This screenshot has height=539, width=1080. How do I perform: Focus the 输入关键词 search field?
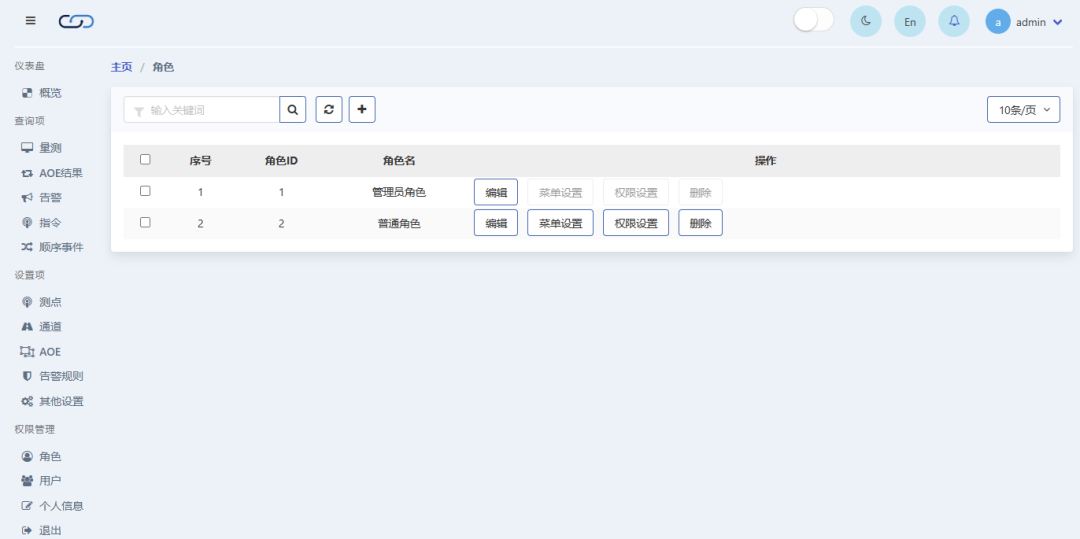202,109
